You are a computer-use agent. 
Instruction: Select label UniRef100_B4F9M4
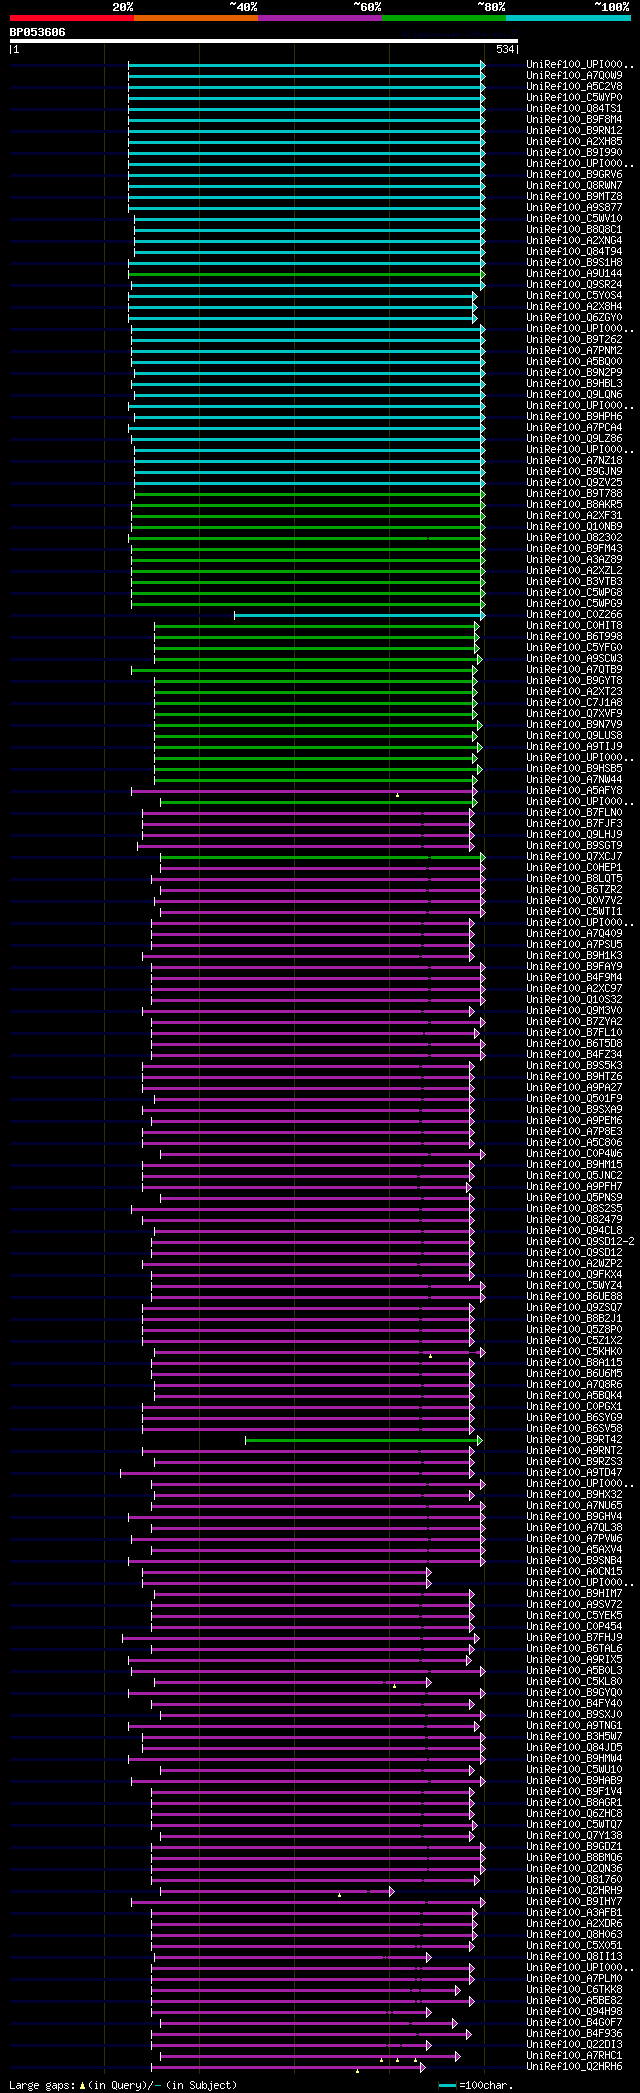click(574, 977)
